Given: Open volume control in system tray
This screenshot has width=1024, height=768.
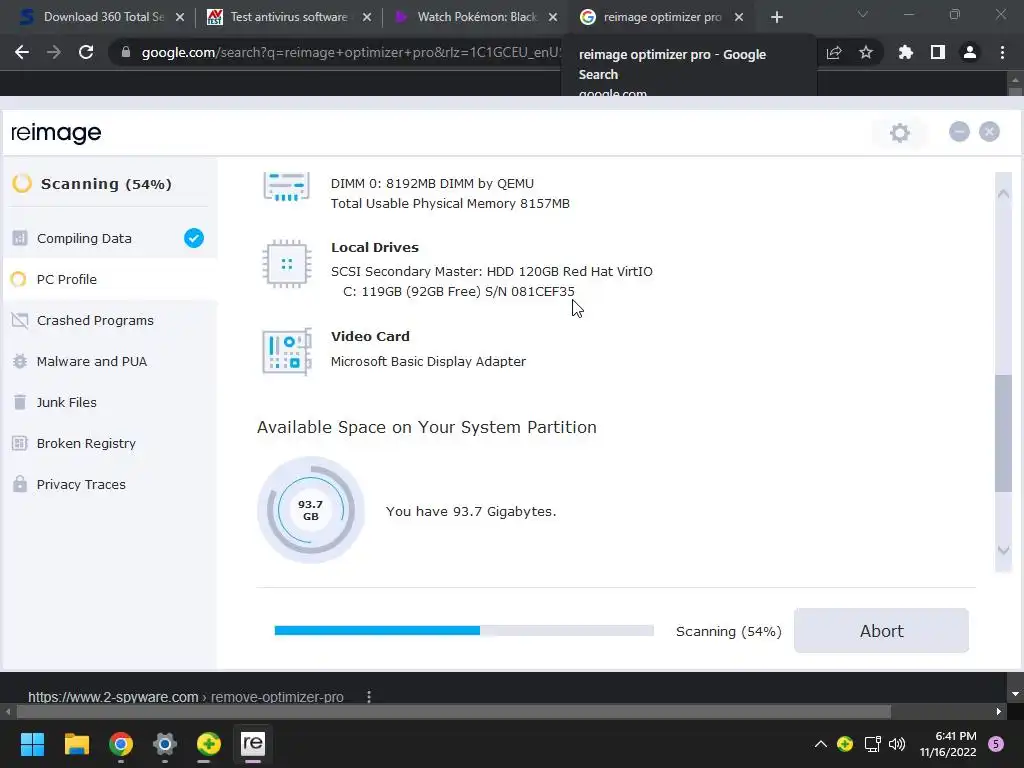Looking at the screenshot, I should (x=897, y=744).
